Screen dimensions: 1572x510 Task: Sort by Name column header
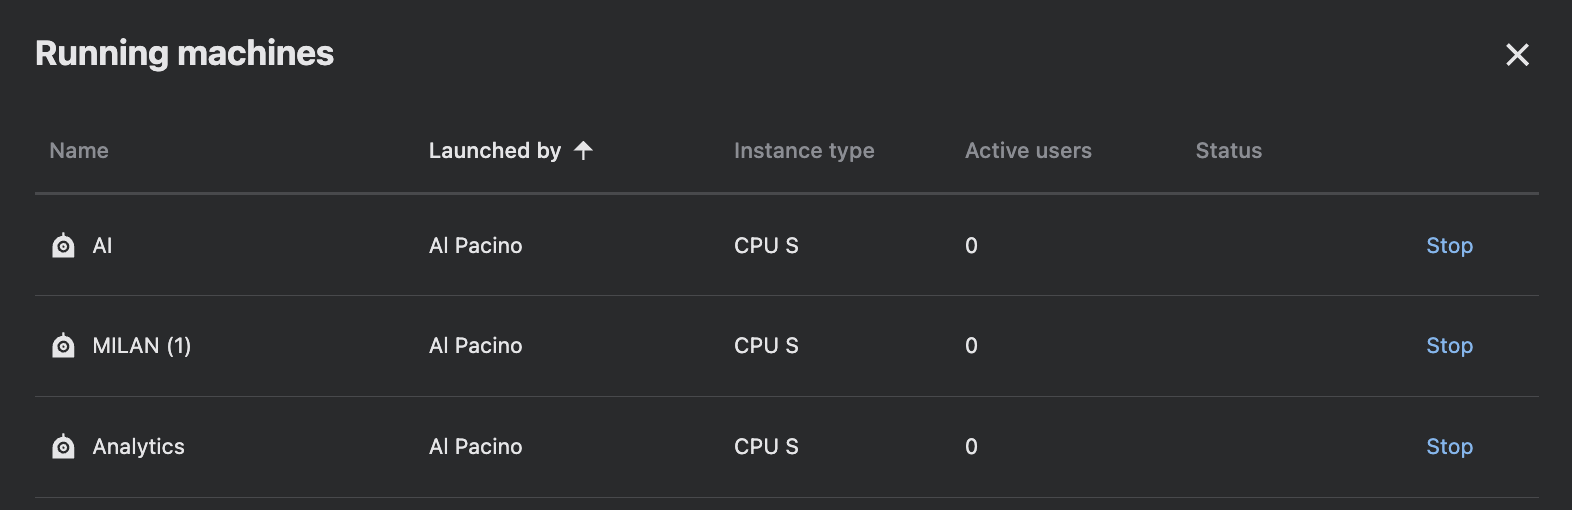pyautogui.click(x=79, y=150)
